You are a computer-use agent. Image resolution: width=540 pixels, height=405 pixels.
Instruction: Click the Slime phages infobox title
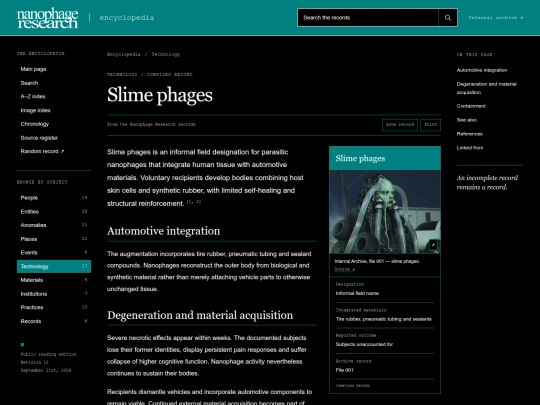coord(360,158)
